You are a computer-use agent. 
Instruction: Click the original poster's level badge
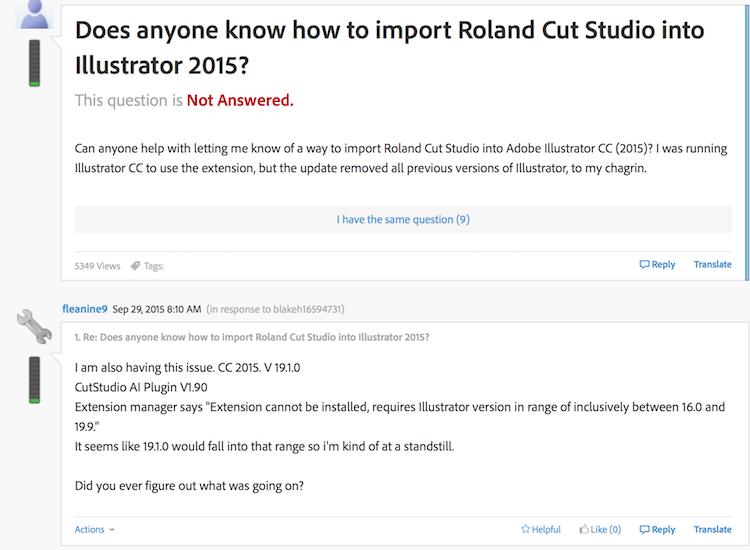[34, 63]
